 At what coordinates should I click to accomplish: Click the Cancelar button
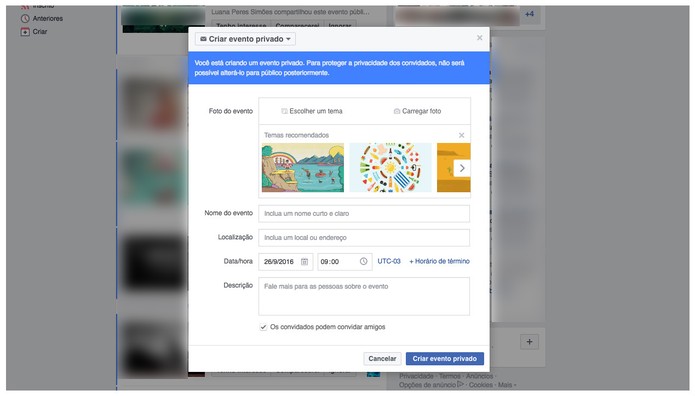(382, 358)
